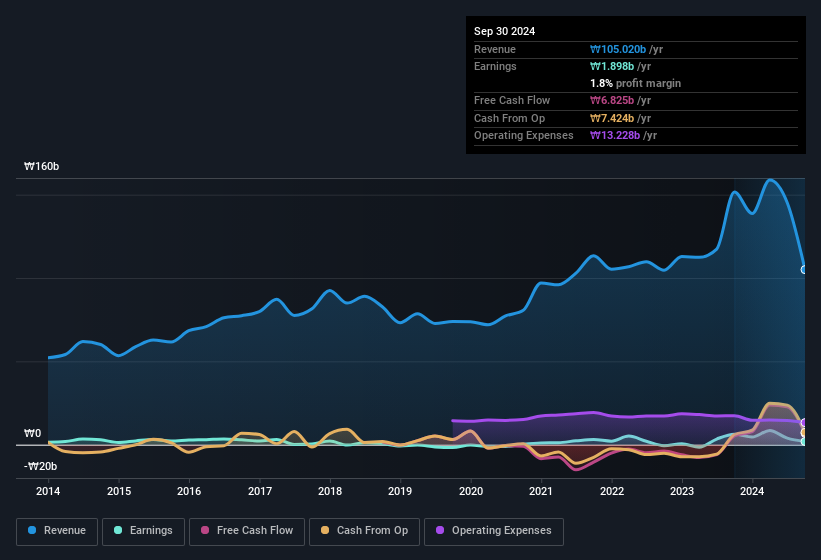
Task: Click the Revenue row label in tooltip
Action: [x=495, y=49]
